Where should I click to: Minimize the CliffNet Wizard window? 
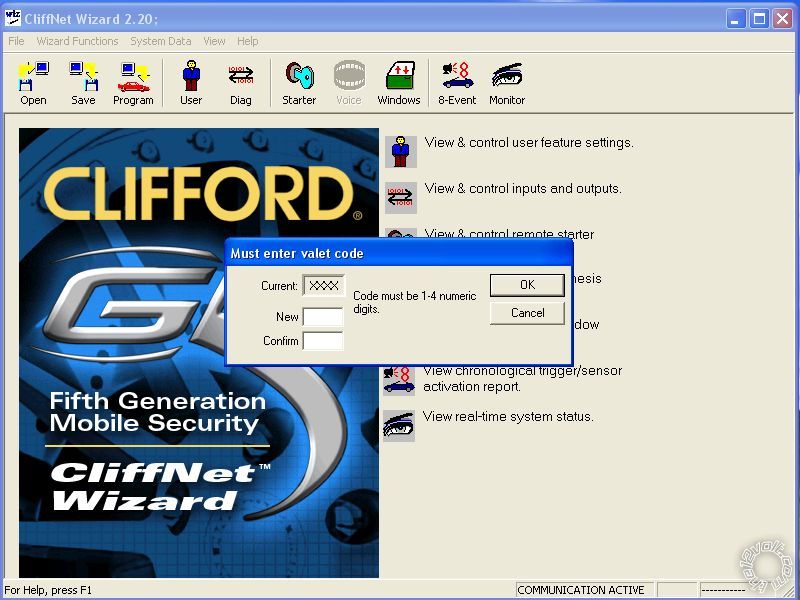(736, 19)
